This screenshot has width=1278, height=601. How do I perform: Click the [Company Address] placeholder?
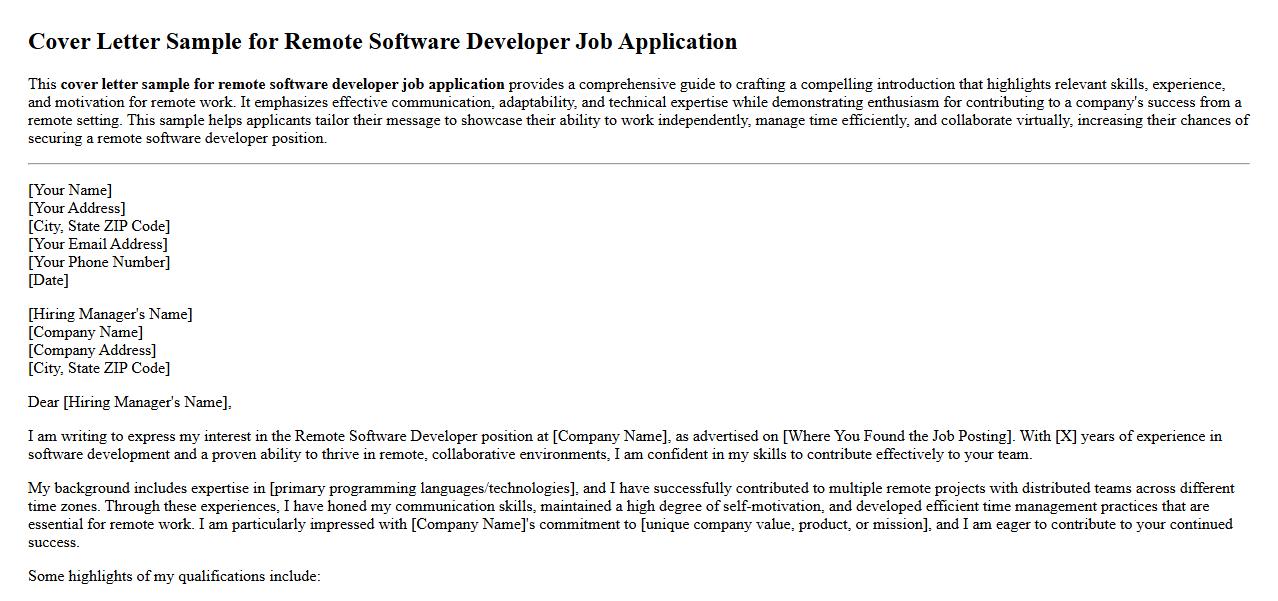coord(92,350)
